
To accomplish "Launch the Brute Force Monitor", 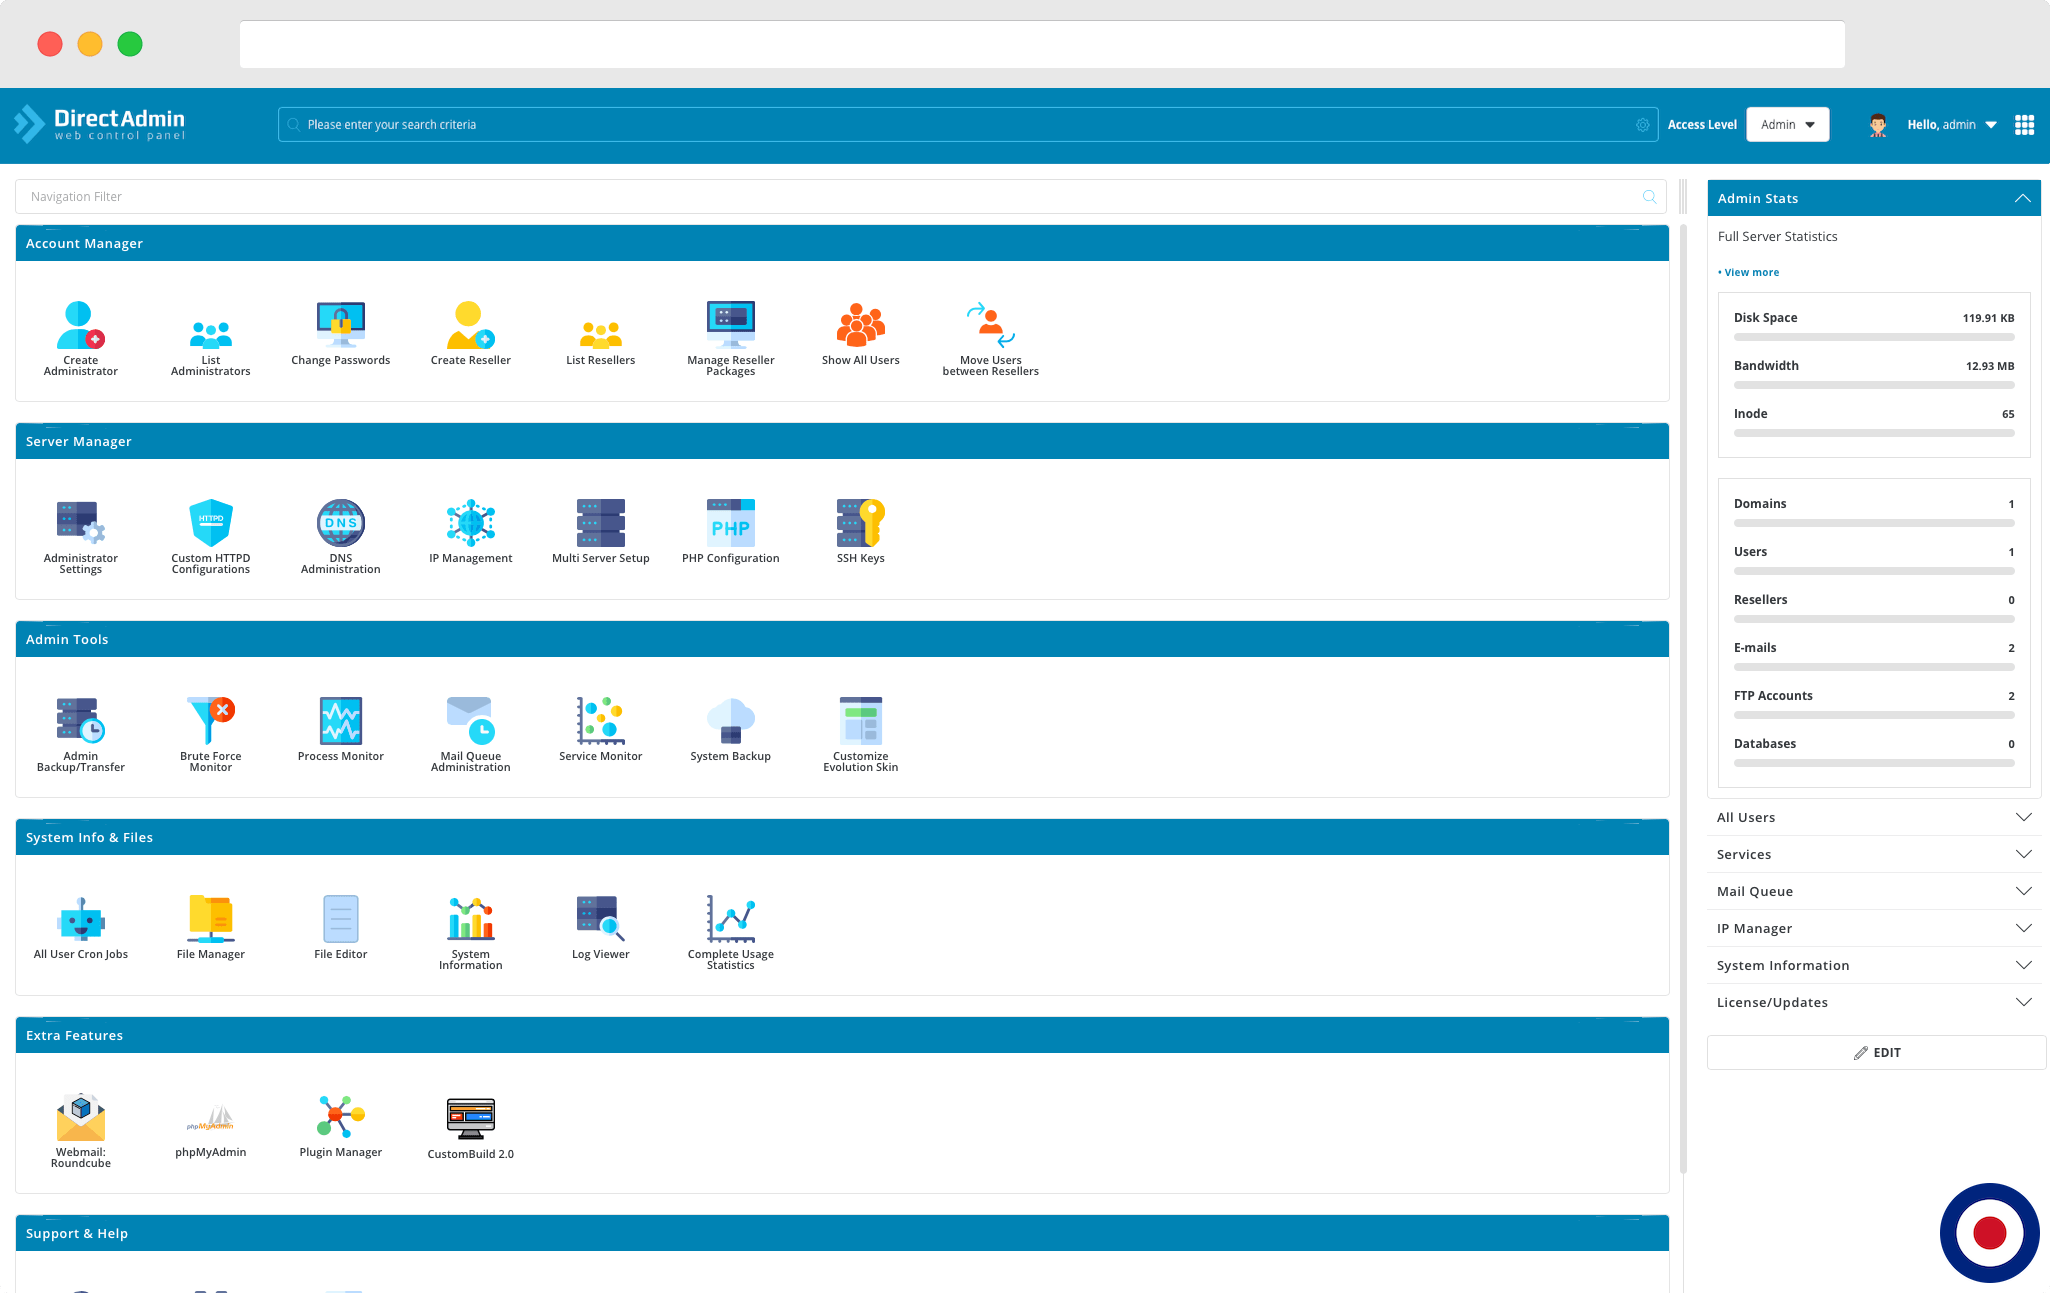I will (210, 730).
